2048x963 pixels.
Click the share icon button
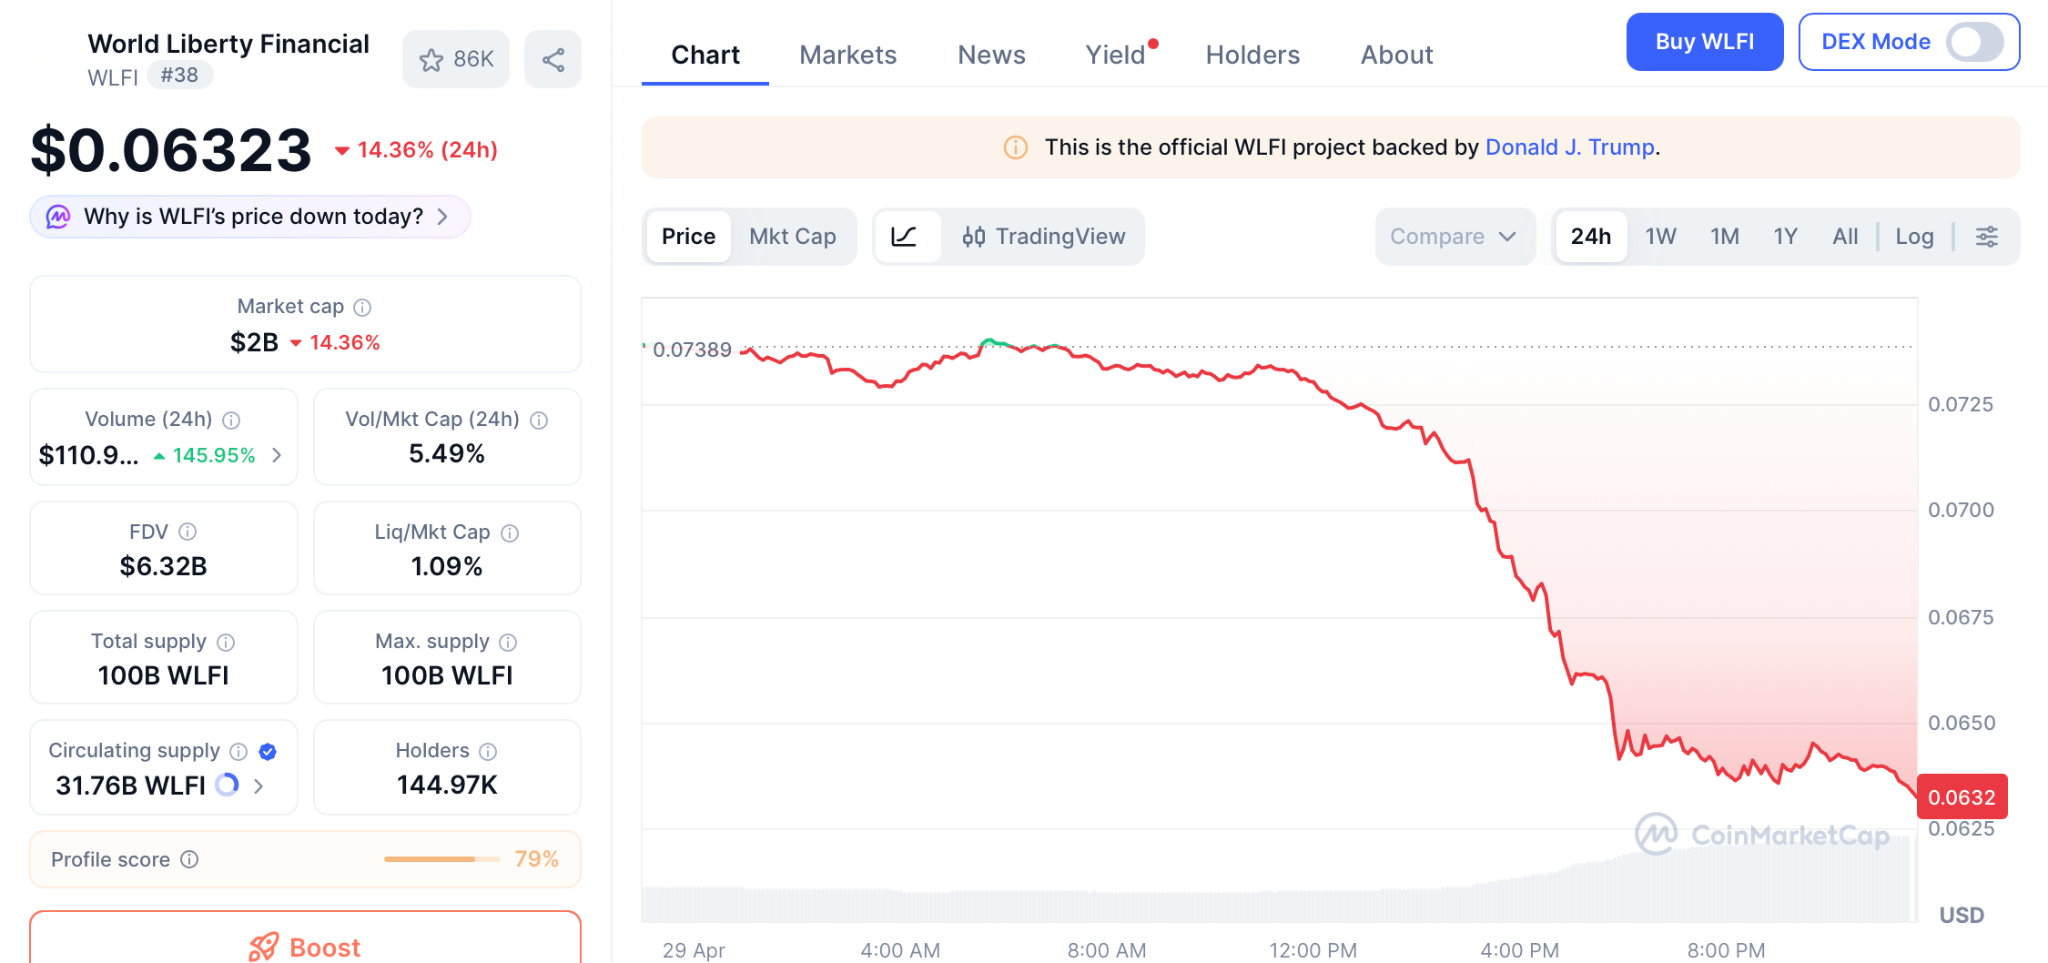coord(553,60)
